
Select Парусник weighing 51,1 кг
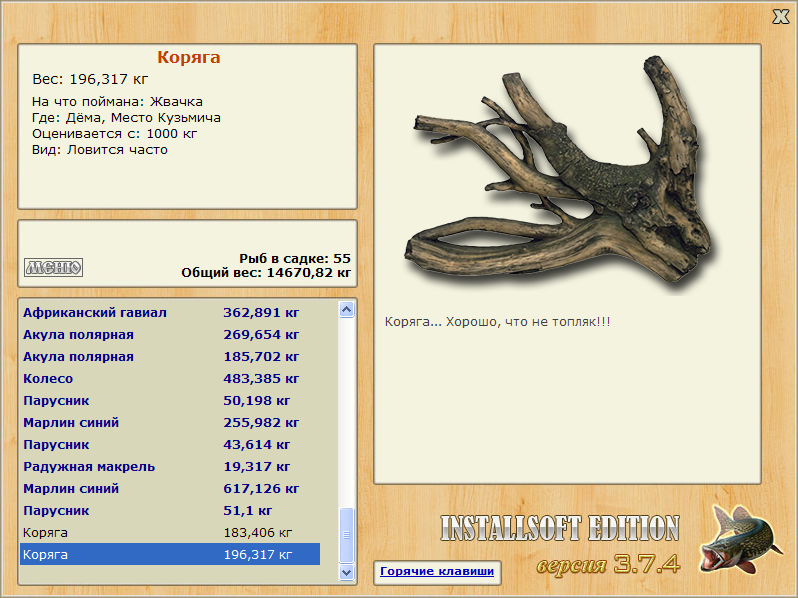coord(170,510)
